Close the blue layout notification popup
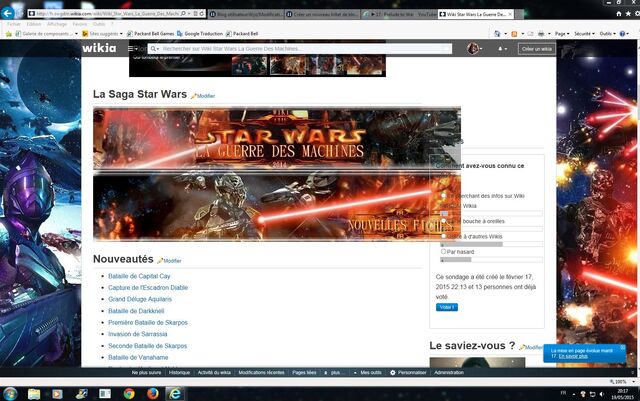 click(622, 348)
